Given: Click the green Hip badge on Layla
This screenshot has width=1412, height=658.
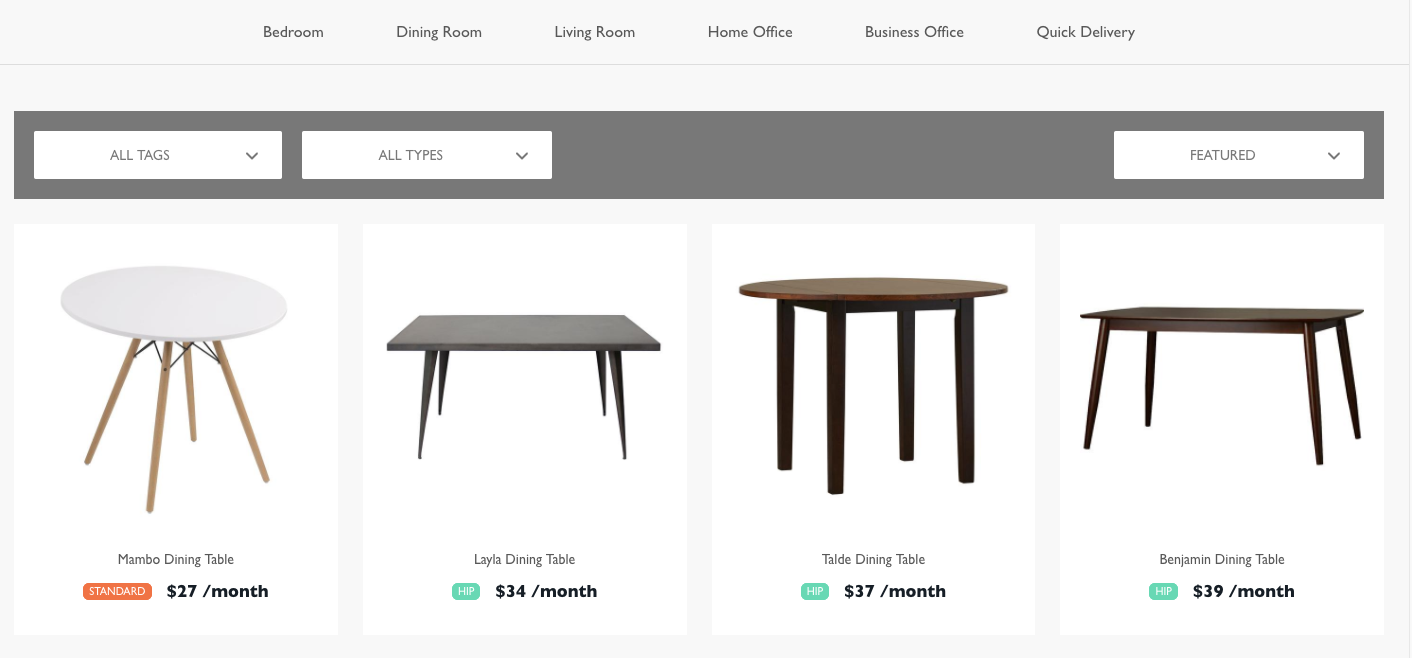Looking at the screenshot, I should pyautogui.click(x=466, y=591).
